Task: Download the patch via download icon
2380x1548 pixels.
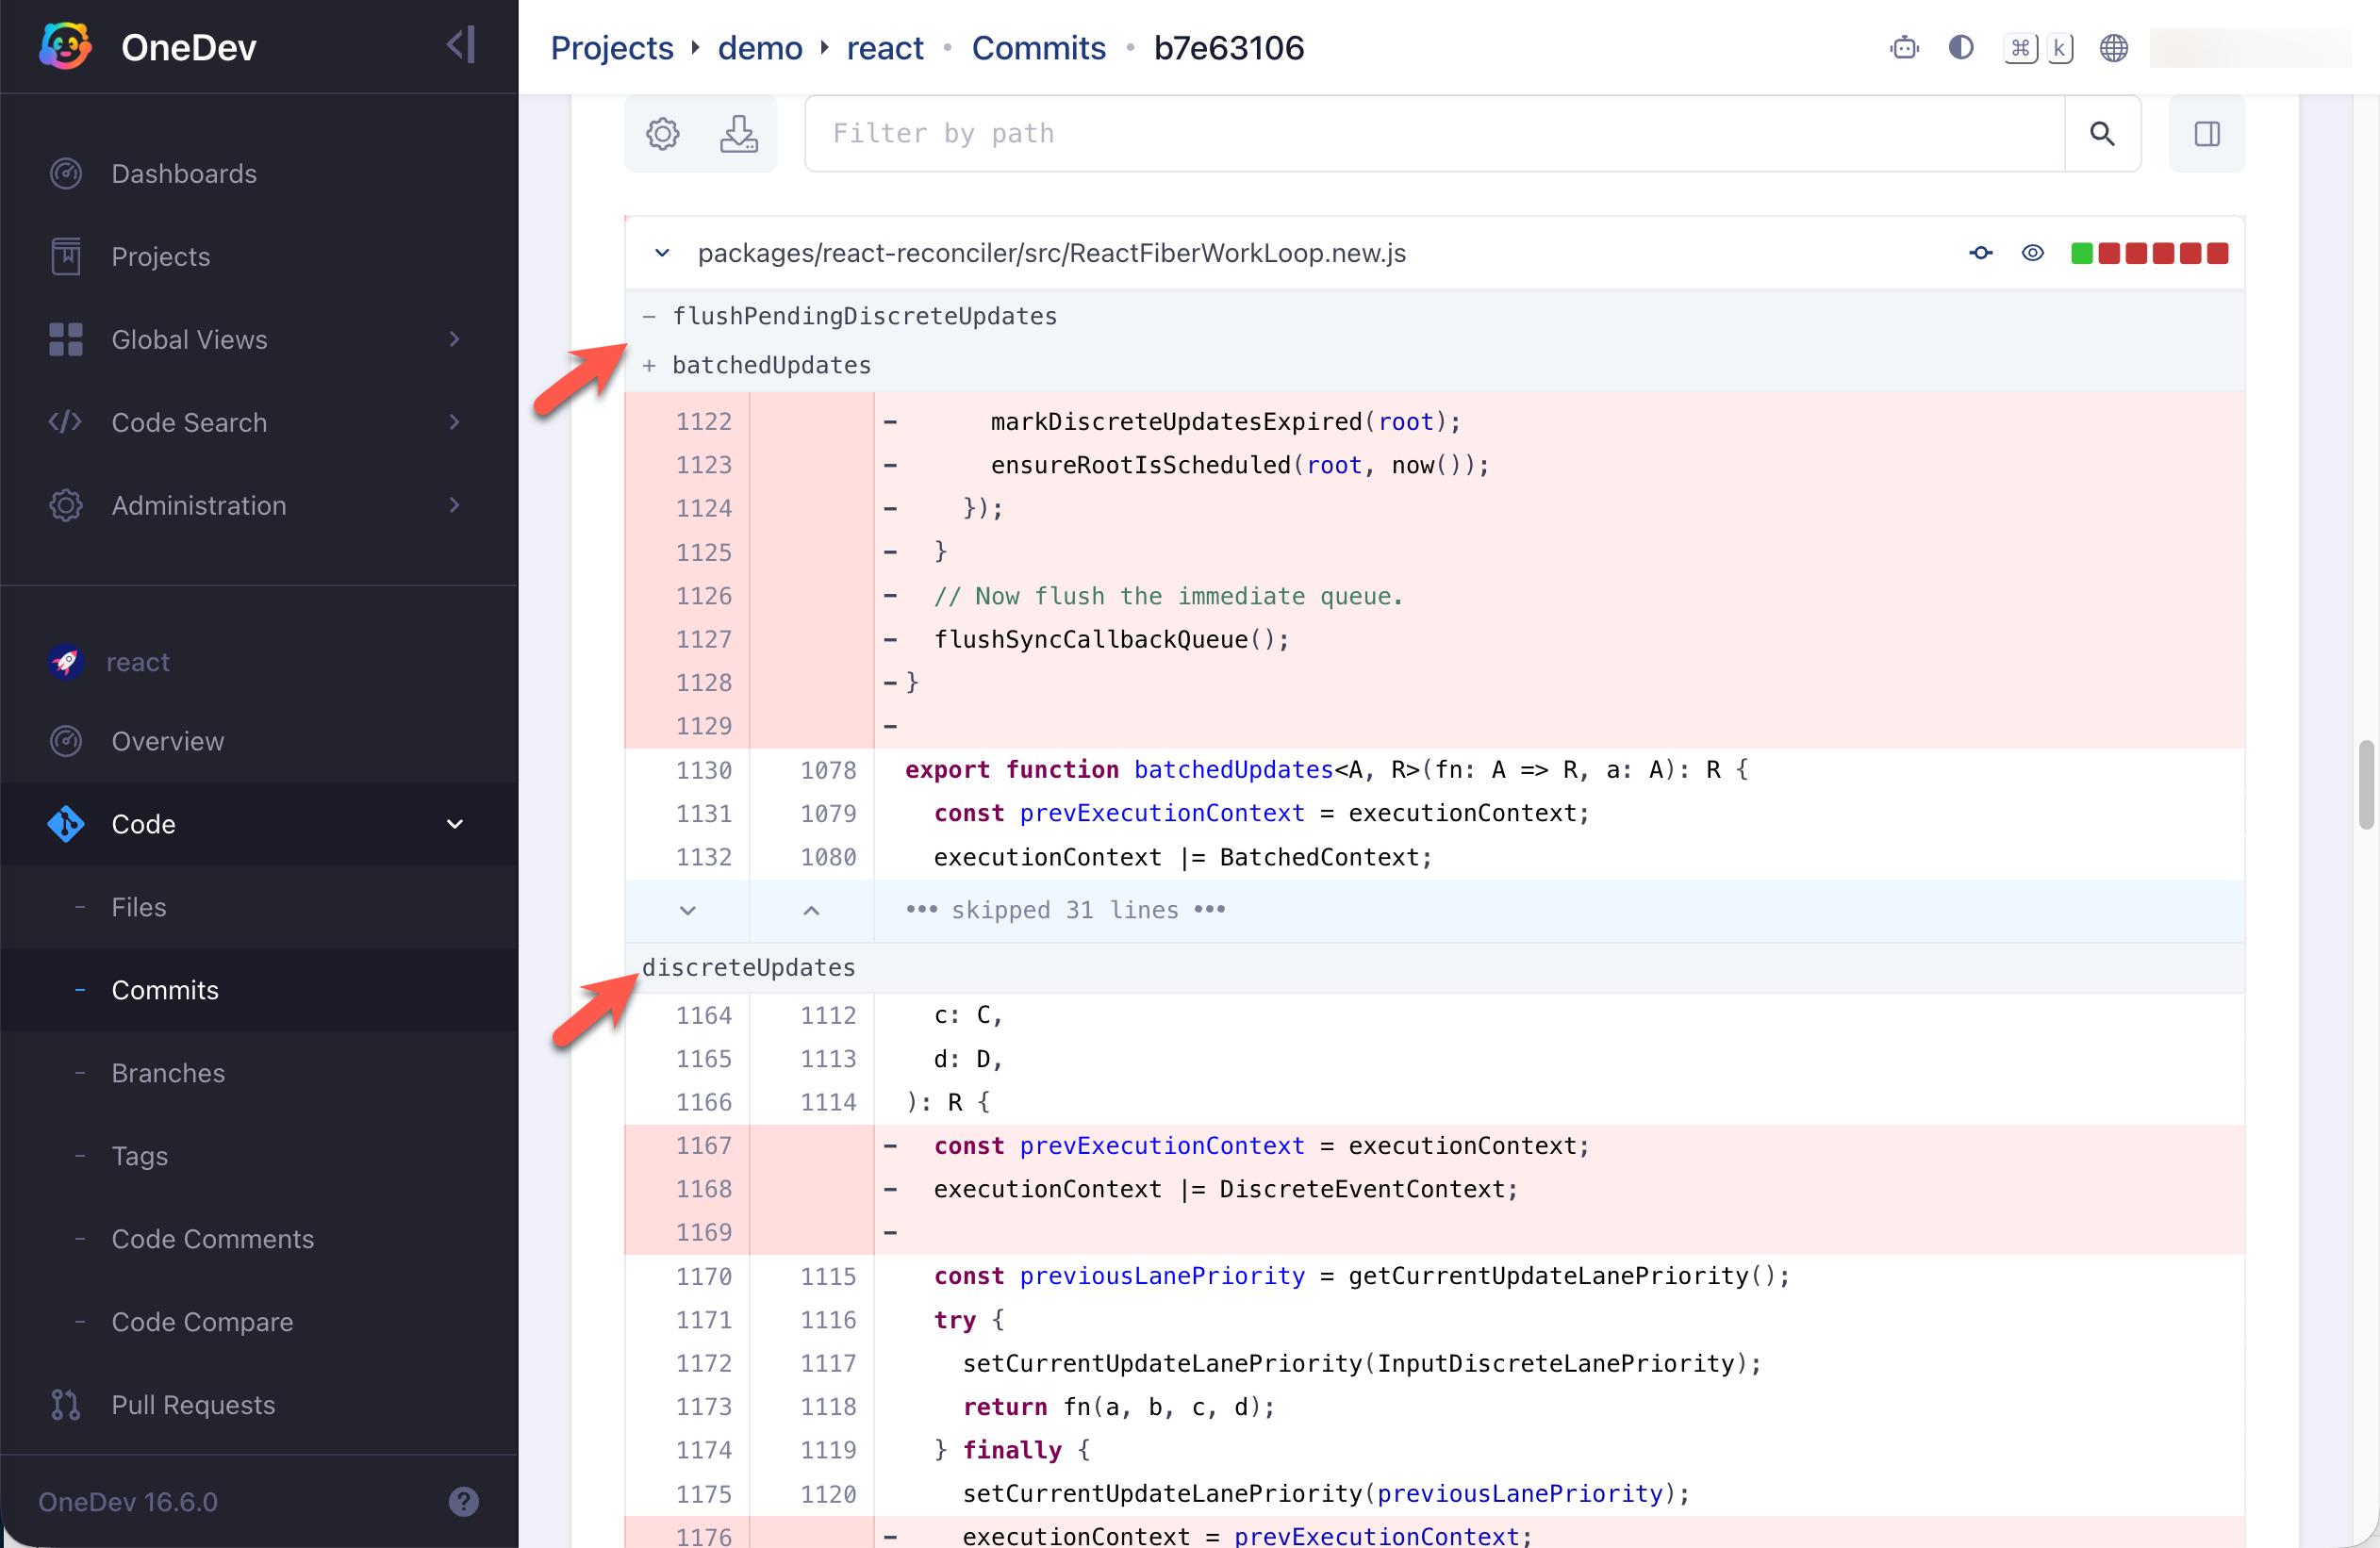Action: click(738, 133)
